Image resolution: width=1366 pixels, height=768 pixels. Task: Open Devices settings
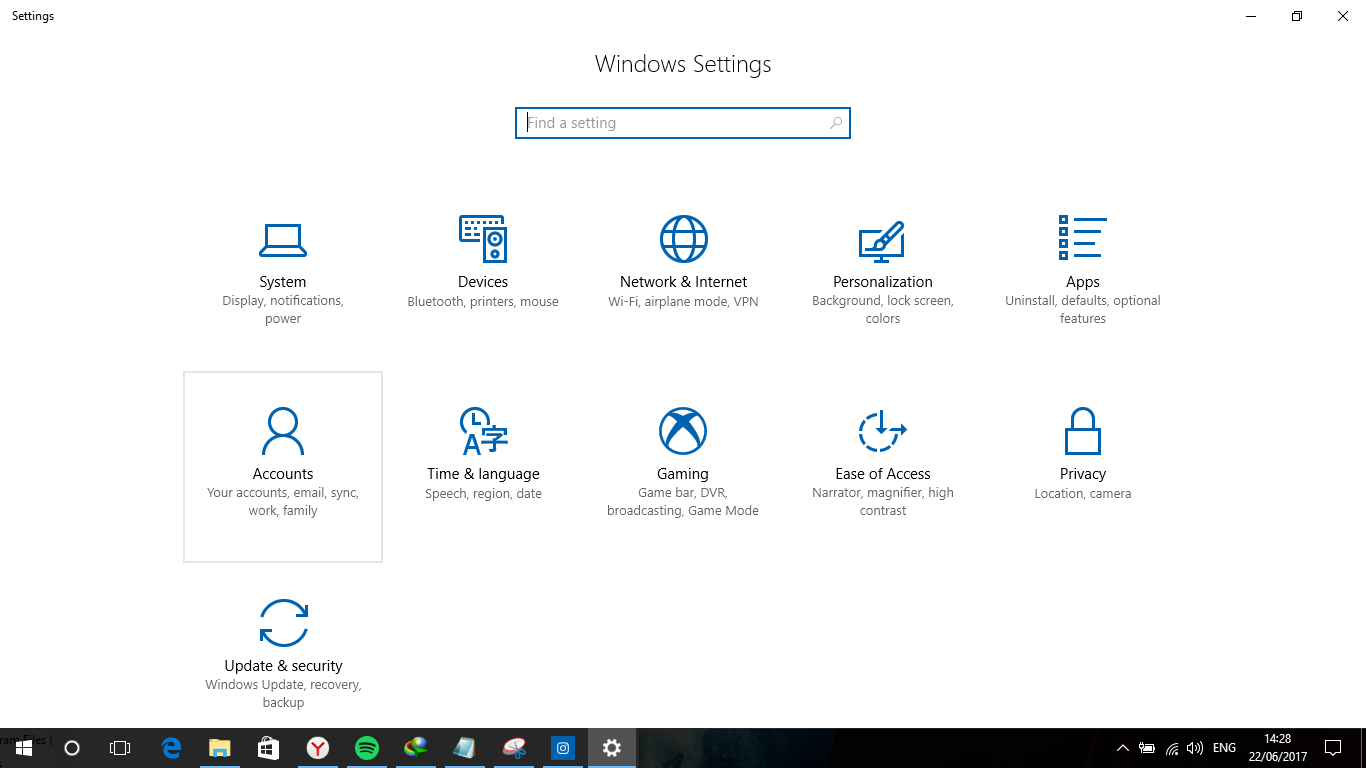click(483, 262)
